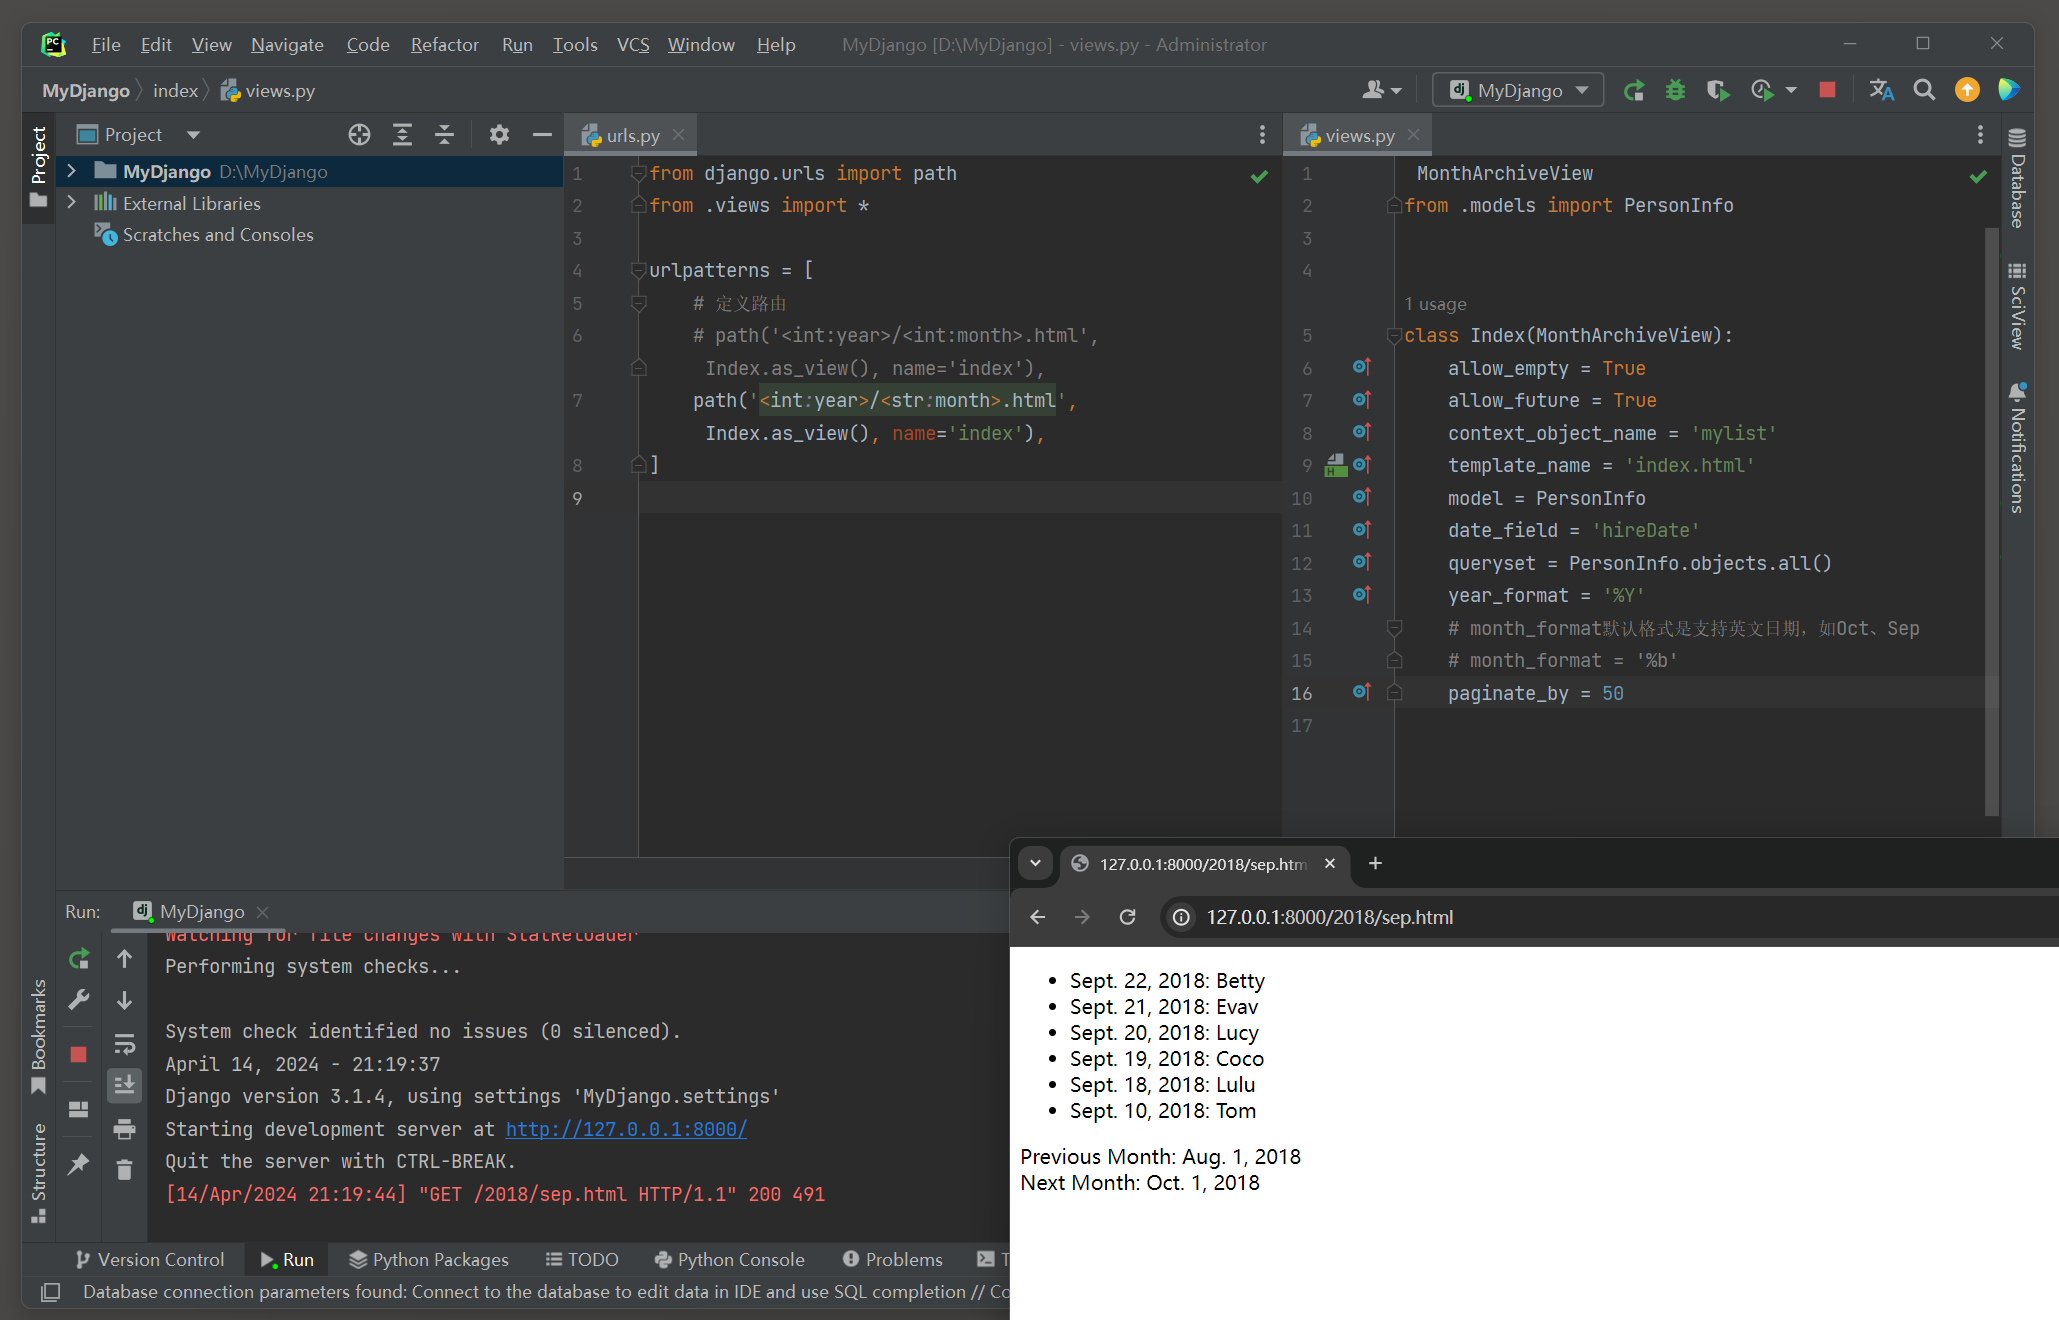Click the Profile run icon
Viewport: 2059px width, 1320px height.
coord(1762,91)
